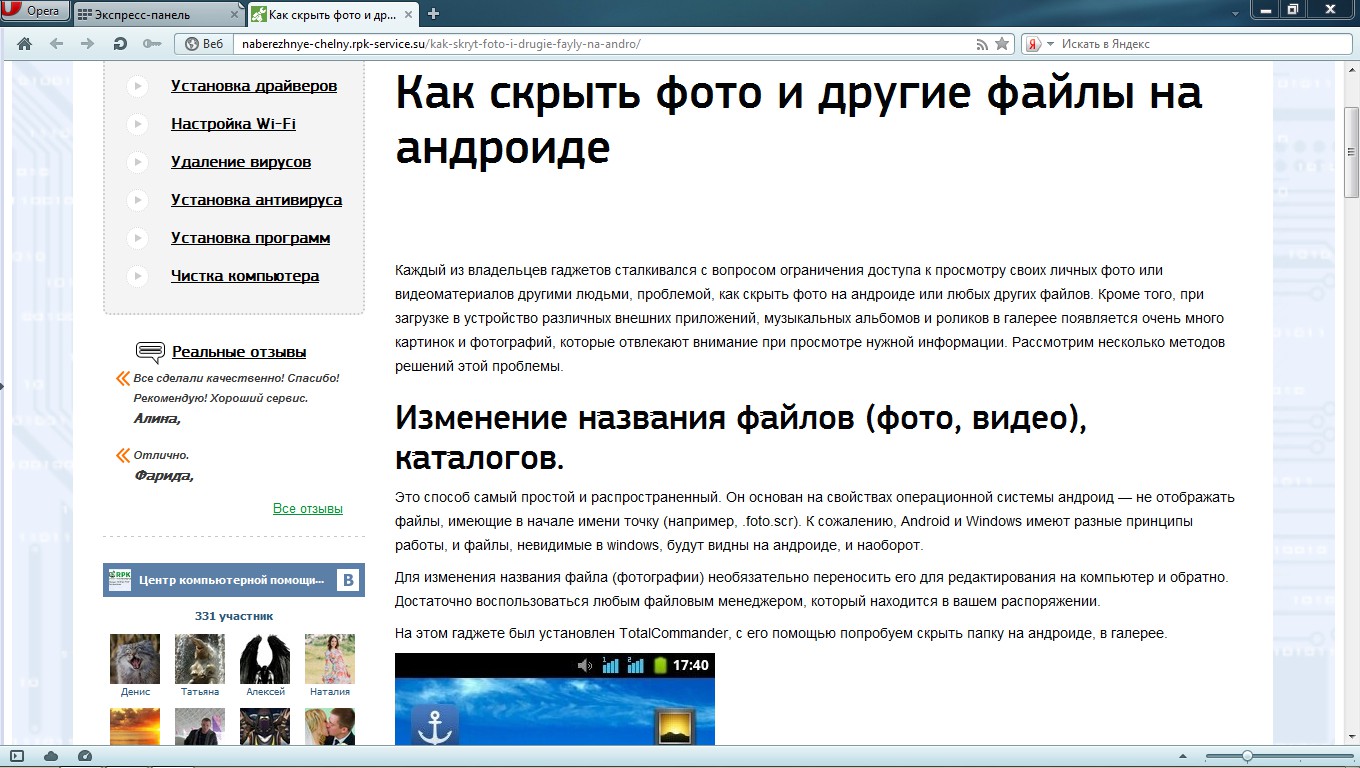The width and height of the screenshot is (1360, 768).
Task: Click the RPK group logo thumbnail
Action: tap(120, 580)
